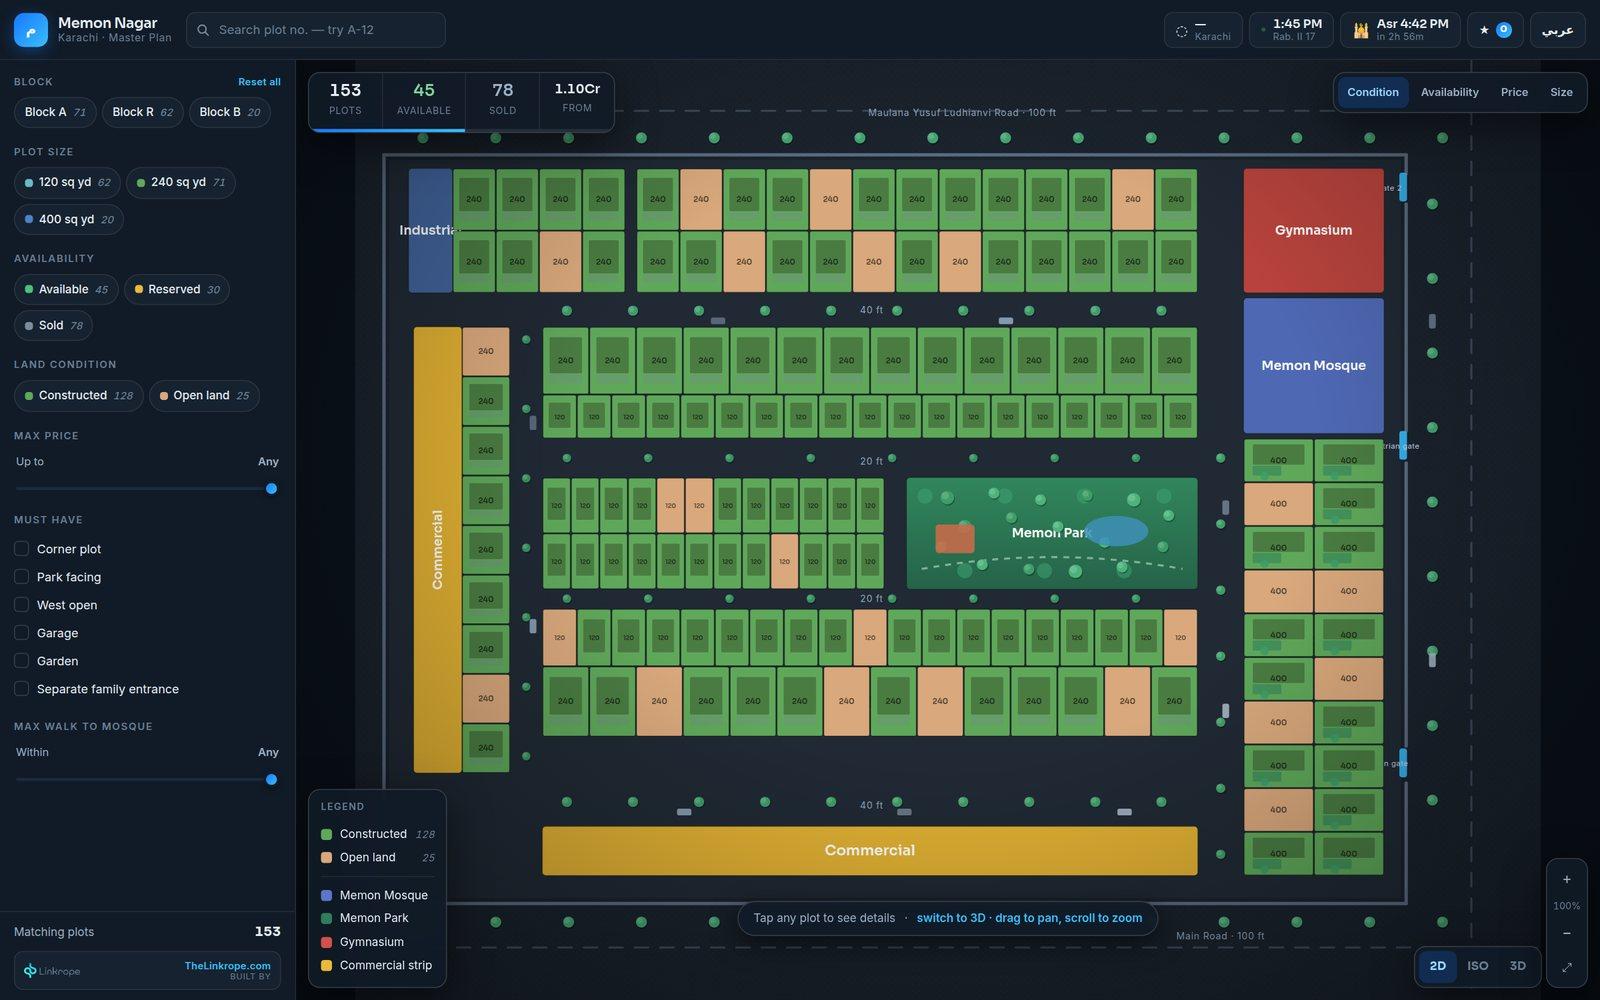
Task: Click the mosque icon beside Asr time
Action: click(1360, 30)
